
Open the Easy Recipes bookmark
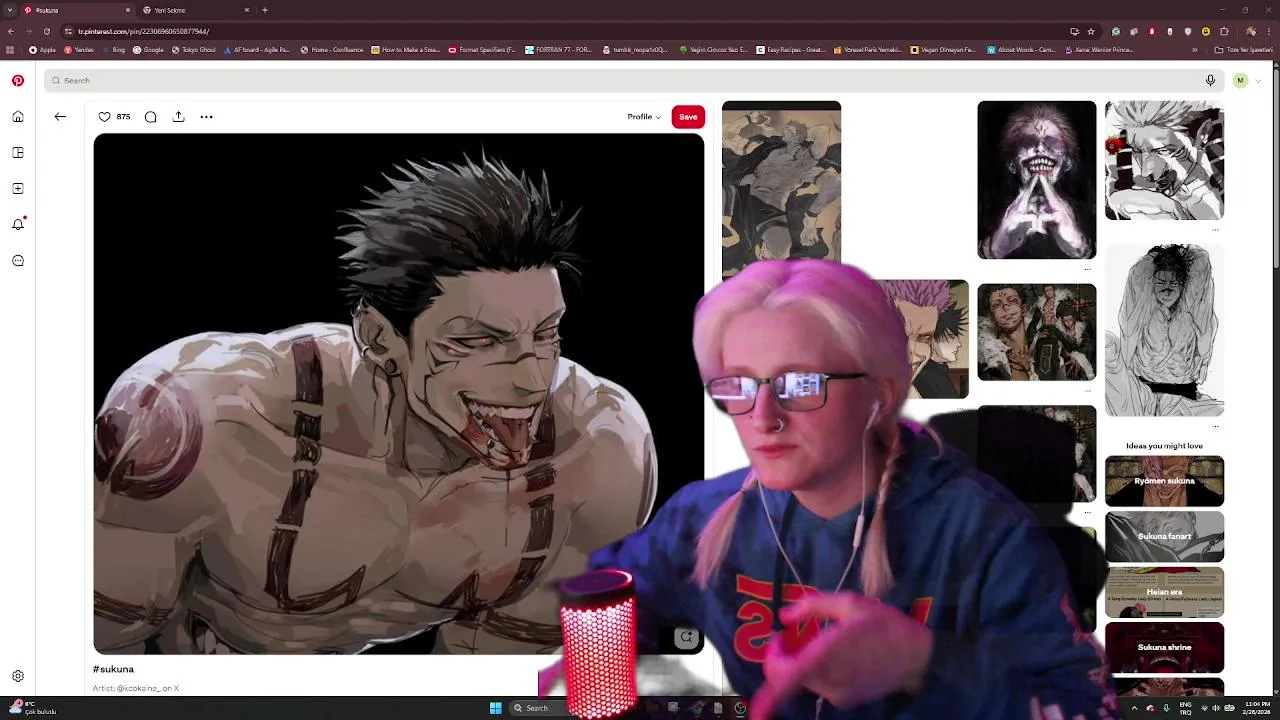point(791,50)
